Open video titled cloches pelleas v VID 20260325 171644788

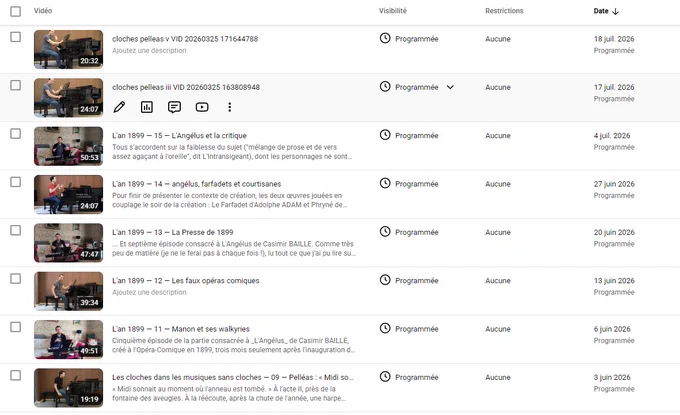tap(185, 39)
